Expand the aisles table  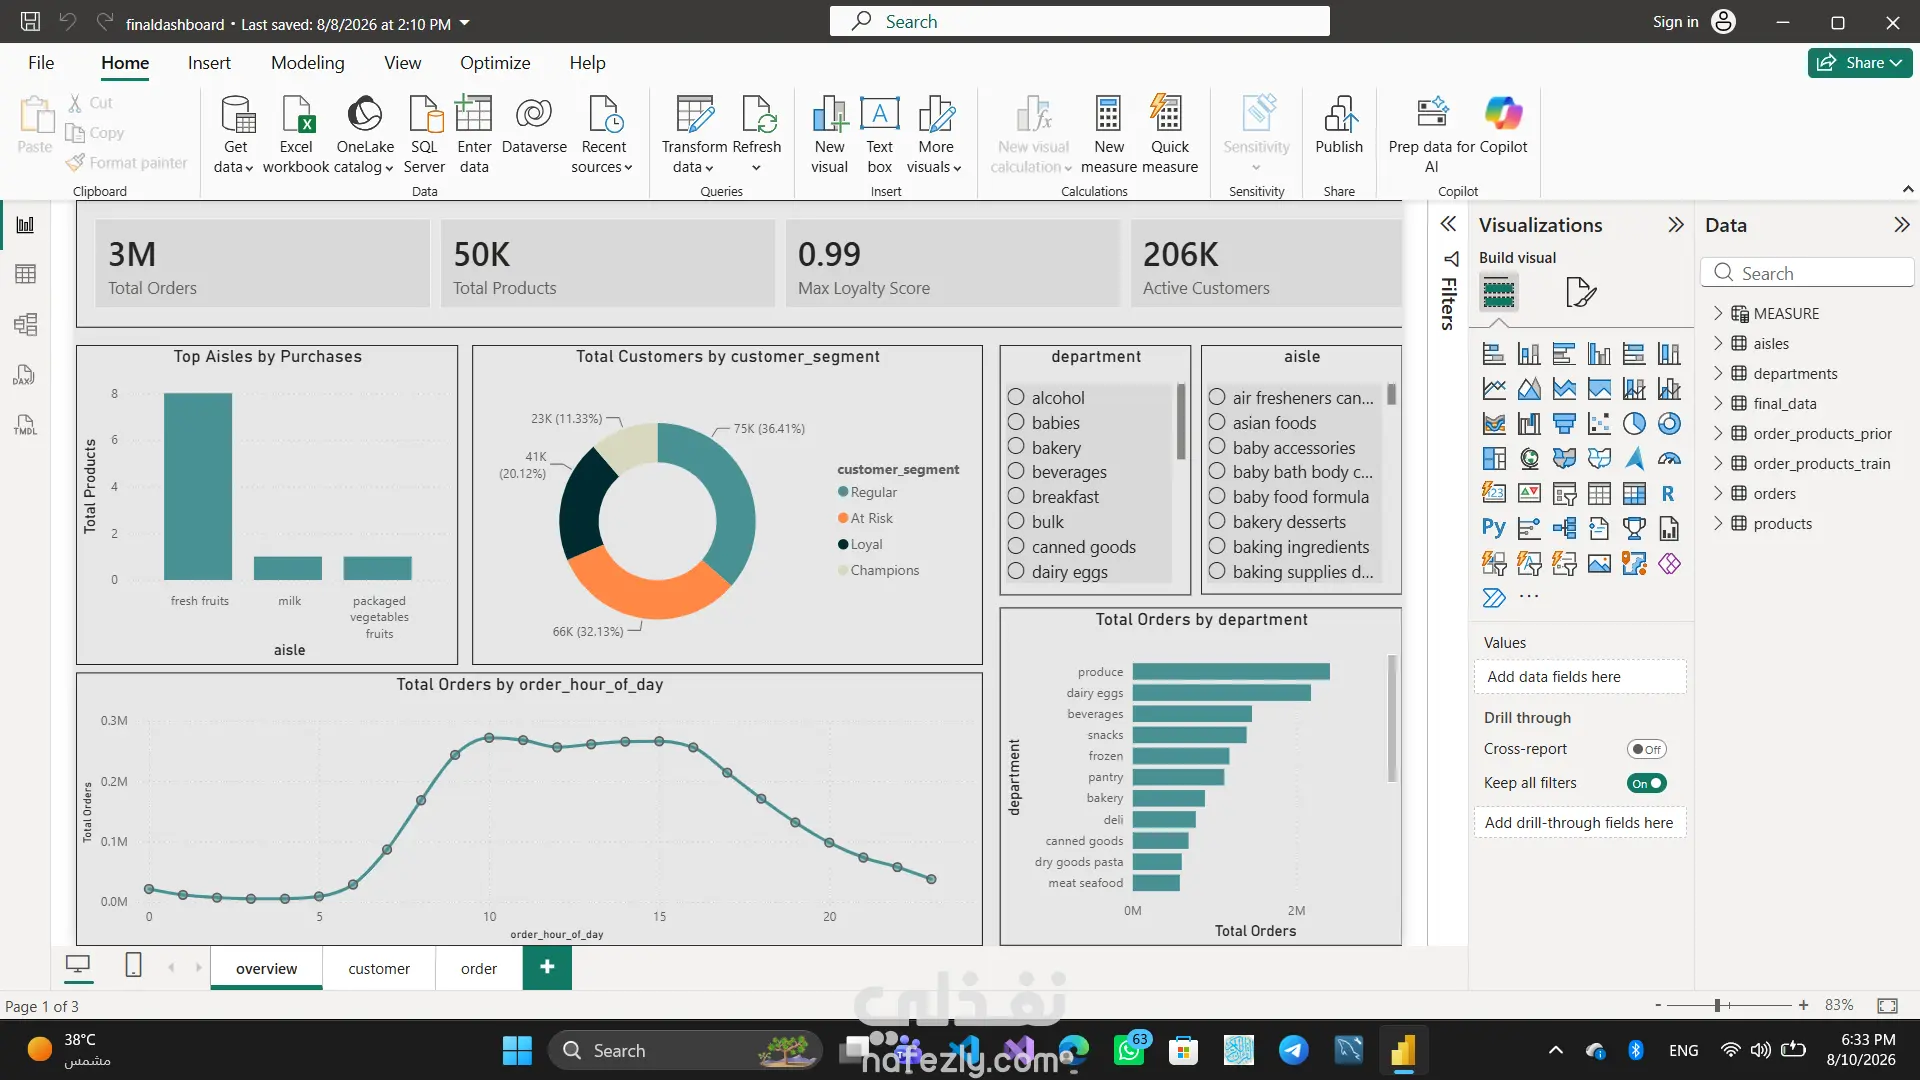tap(1718, 343)
